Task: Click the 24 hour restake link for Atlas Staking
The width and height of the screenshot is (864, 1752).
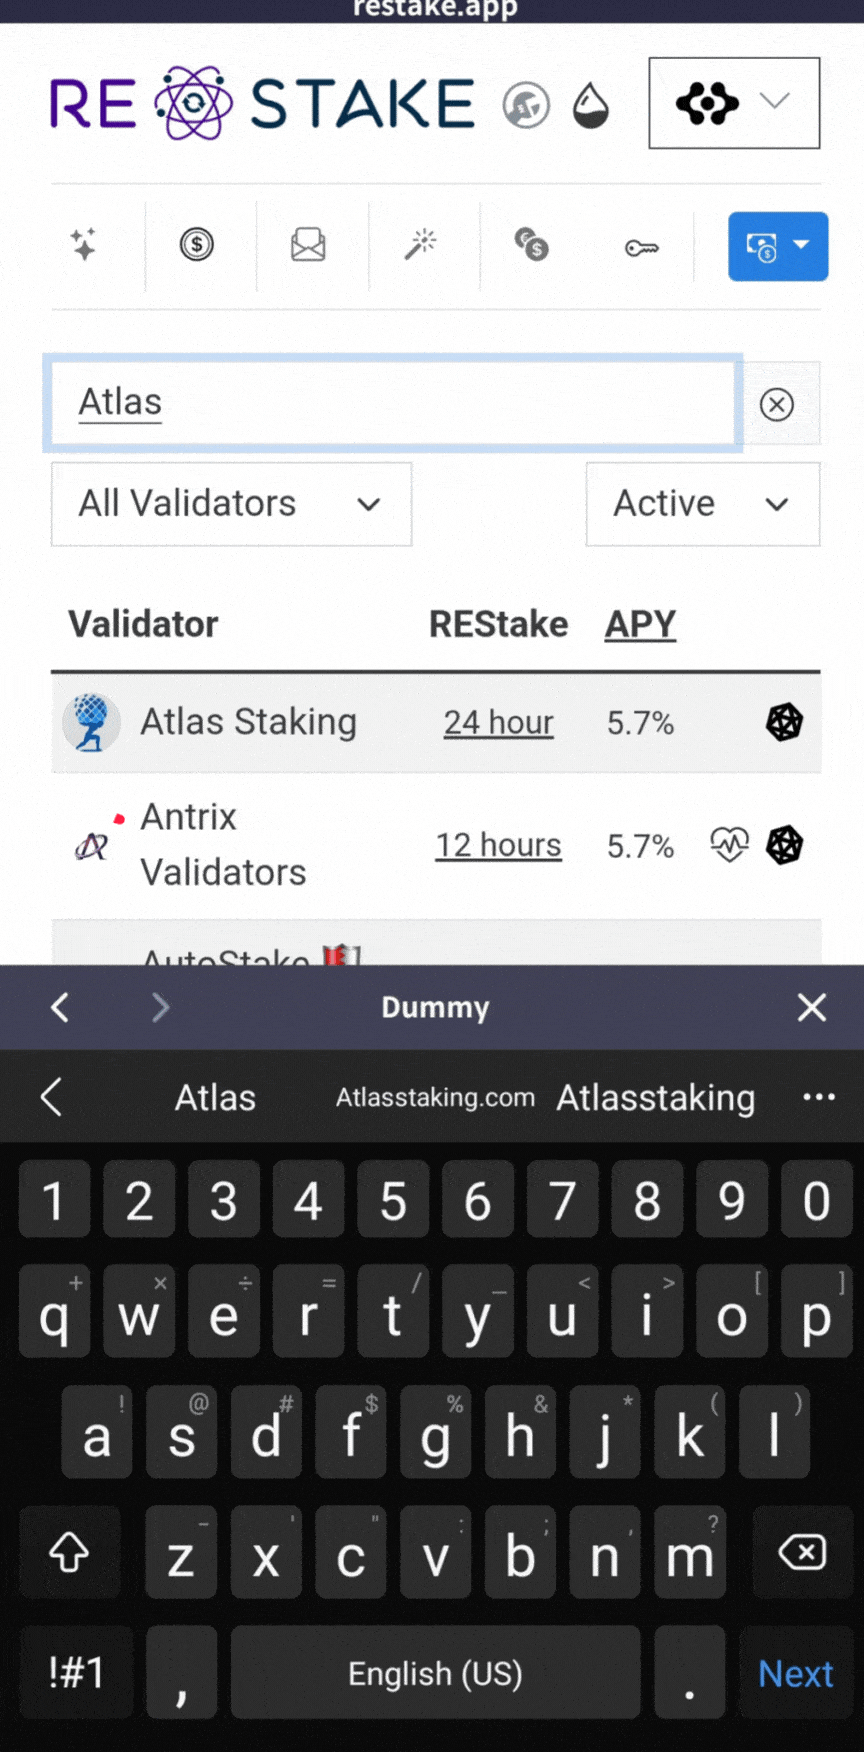Action: point(498,722)
